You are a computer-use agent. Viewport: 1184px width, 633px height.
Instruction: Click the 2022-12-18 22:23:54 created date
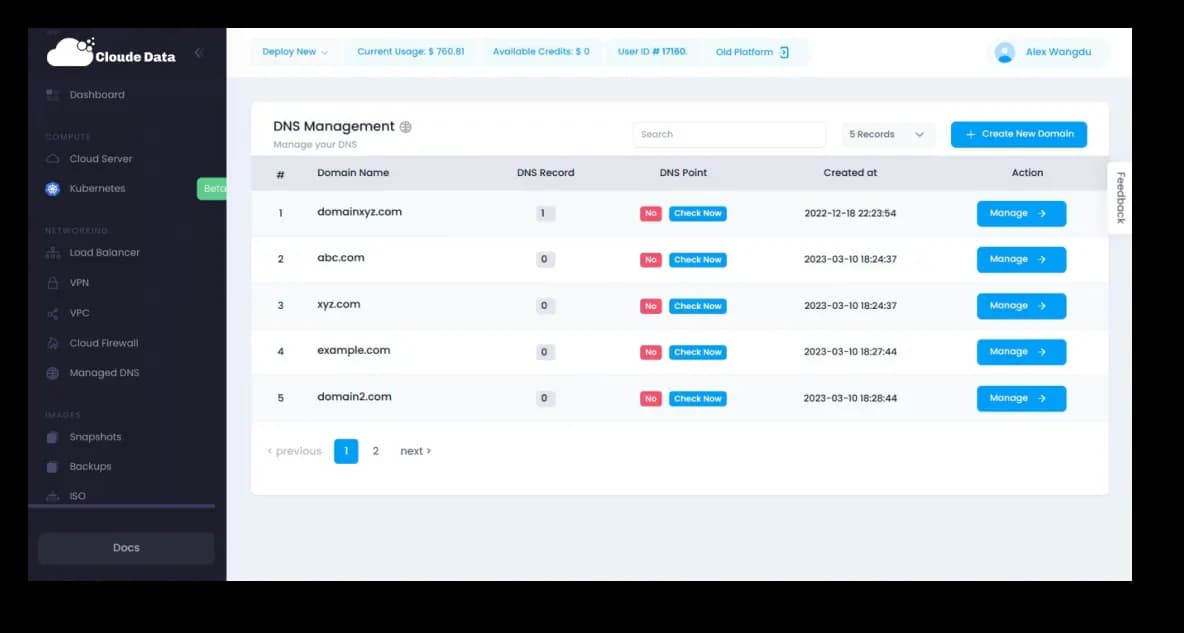[x=850, y=214]
